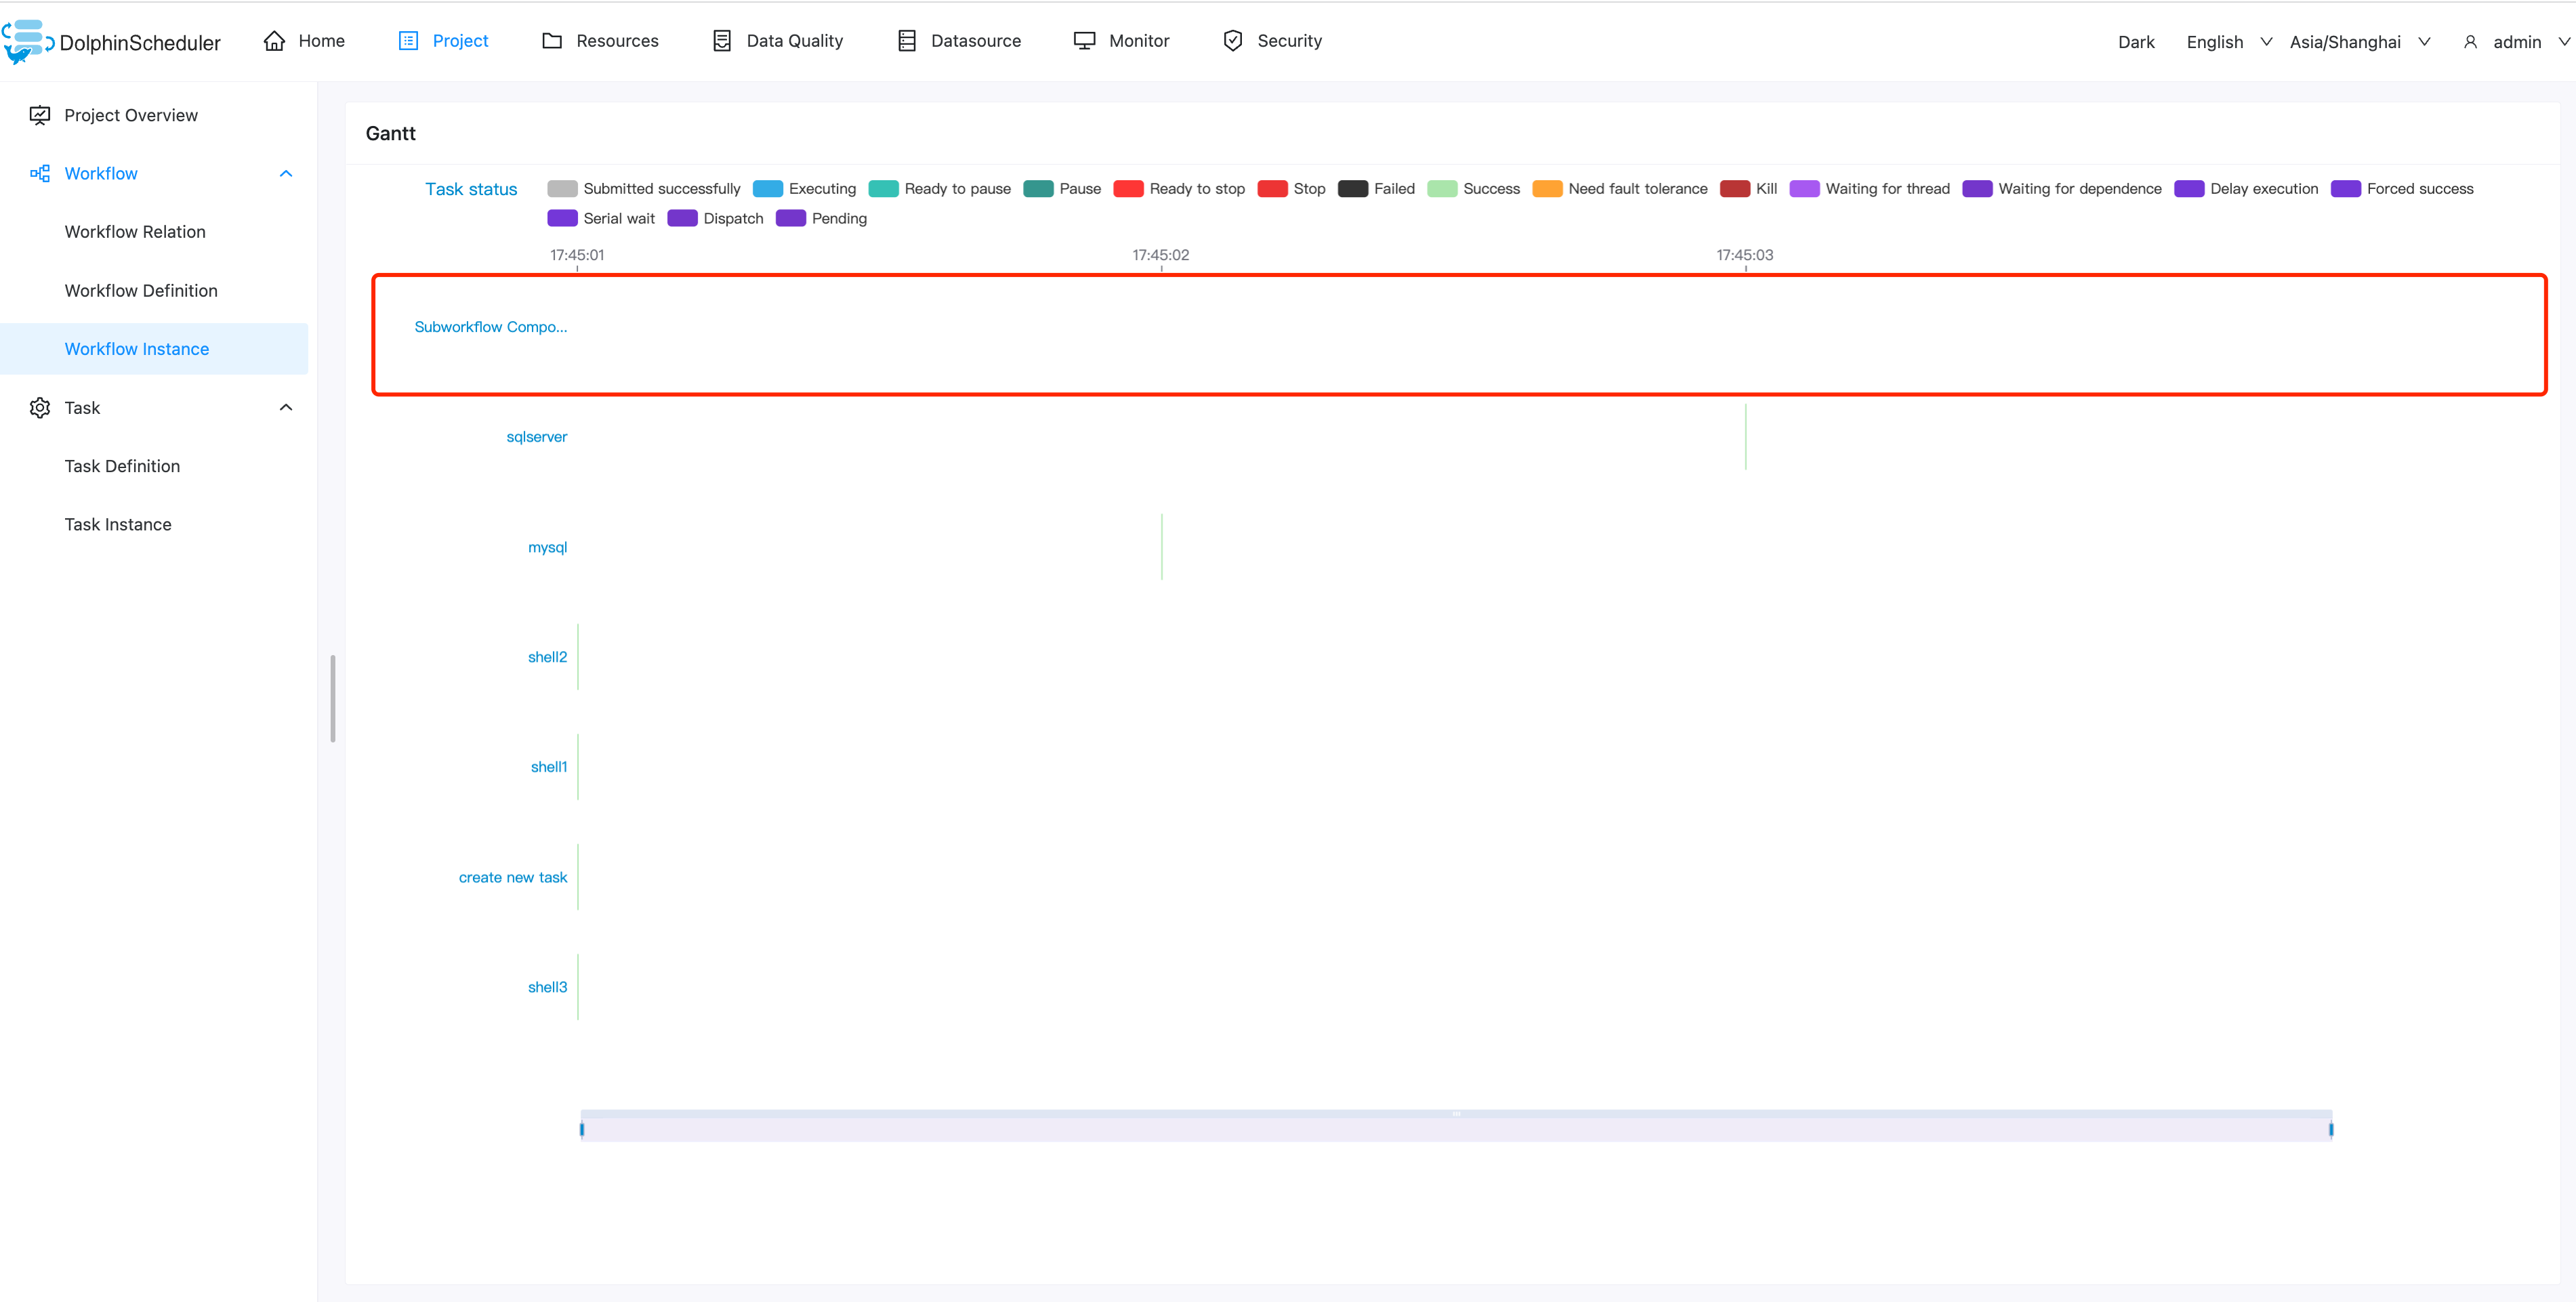Toggle the Success legend entry

point(1473,189)
